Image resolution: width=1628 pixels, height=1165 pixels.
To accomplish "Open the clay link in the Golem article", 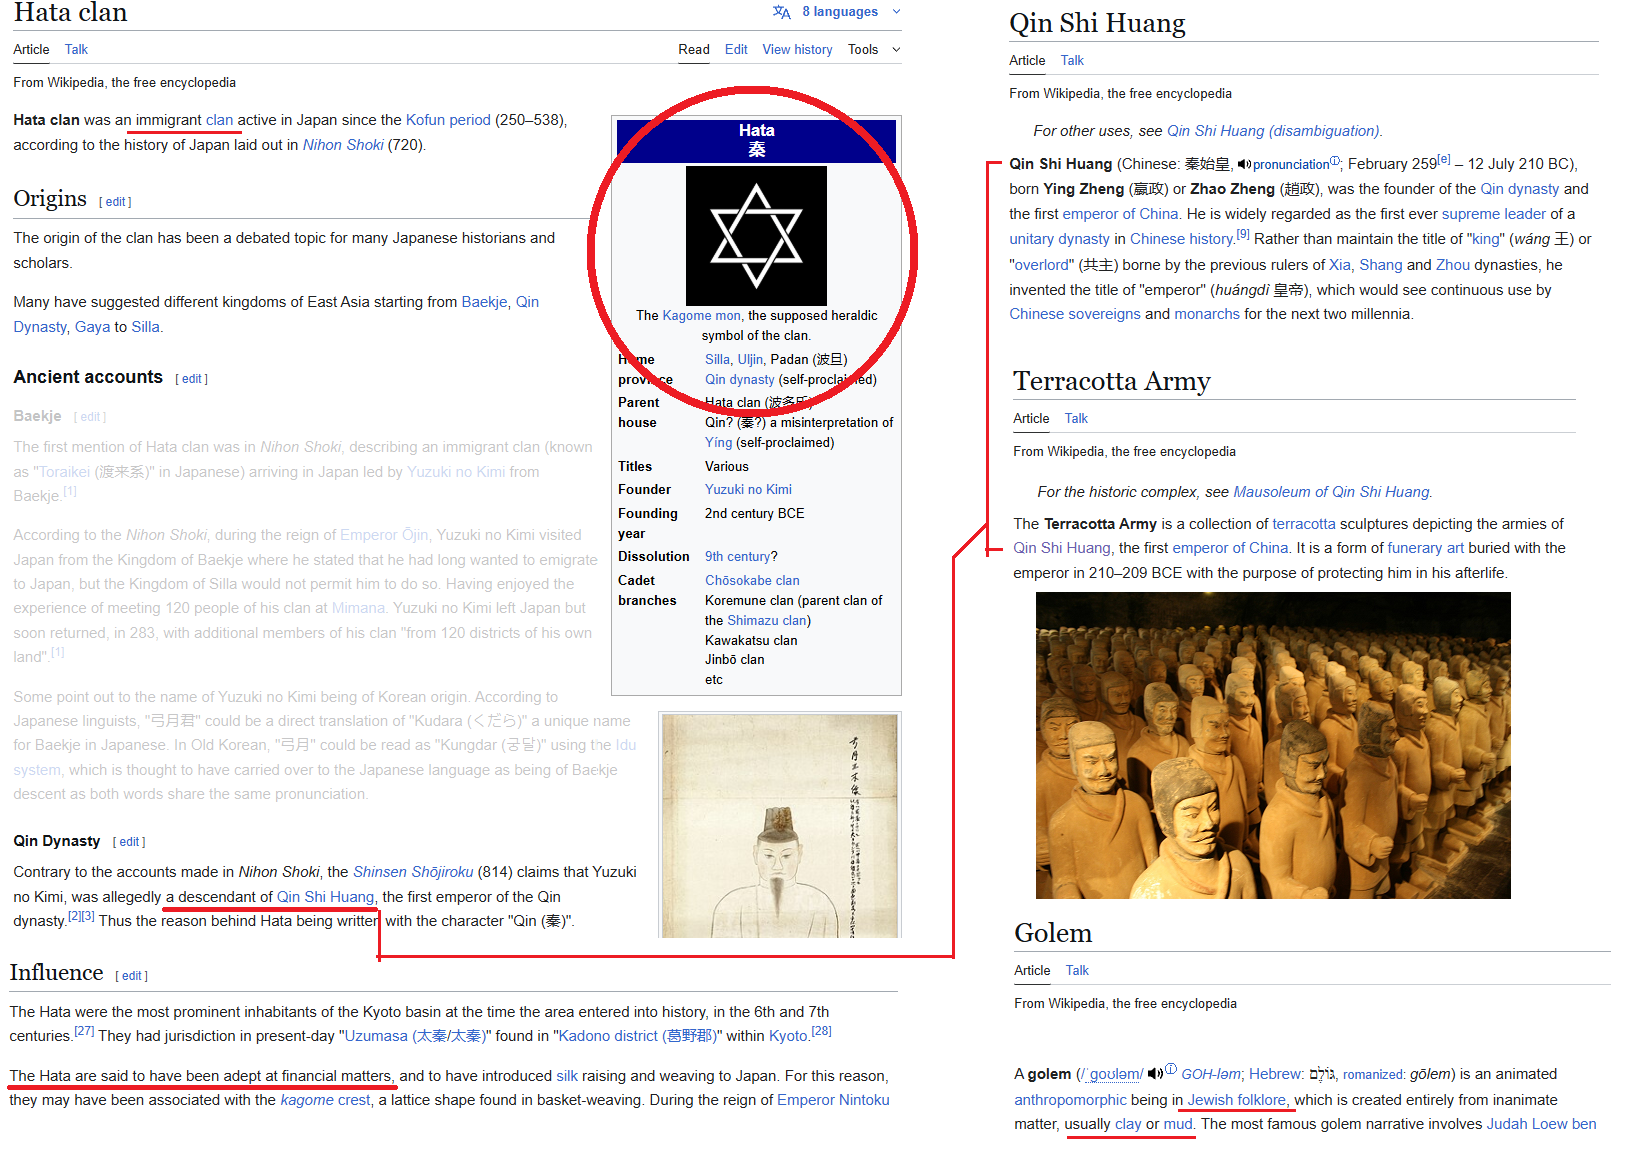I will (1128, 1124).
